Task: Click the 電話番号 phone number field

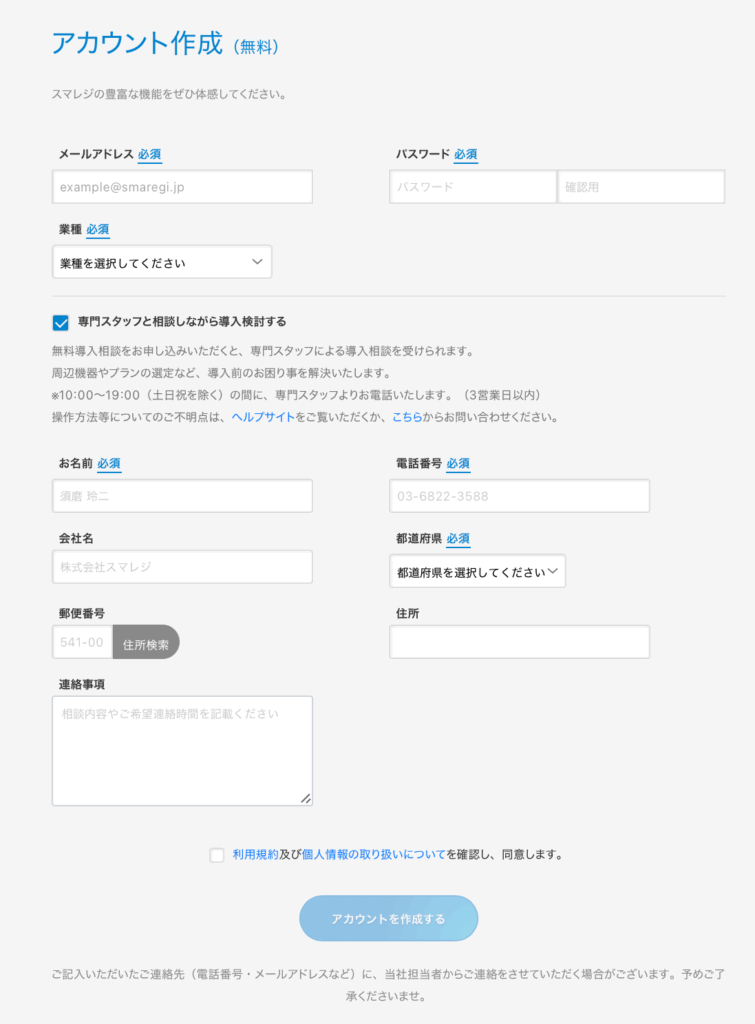Action: [519, 496]
